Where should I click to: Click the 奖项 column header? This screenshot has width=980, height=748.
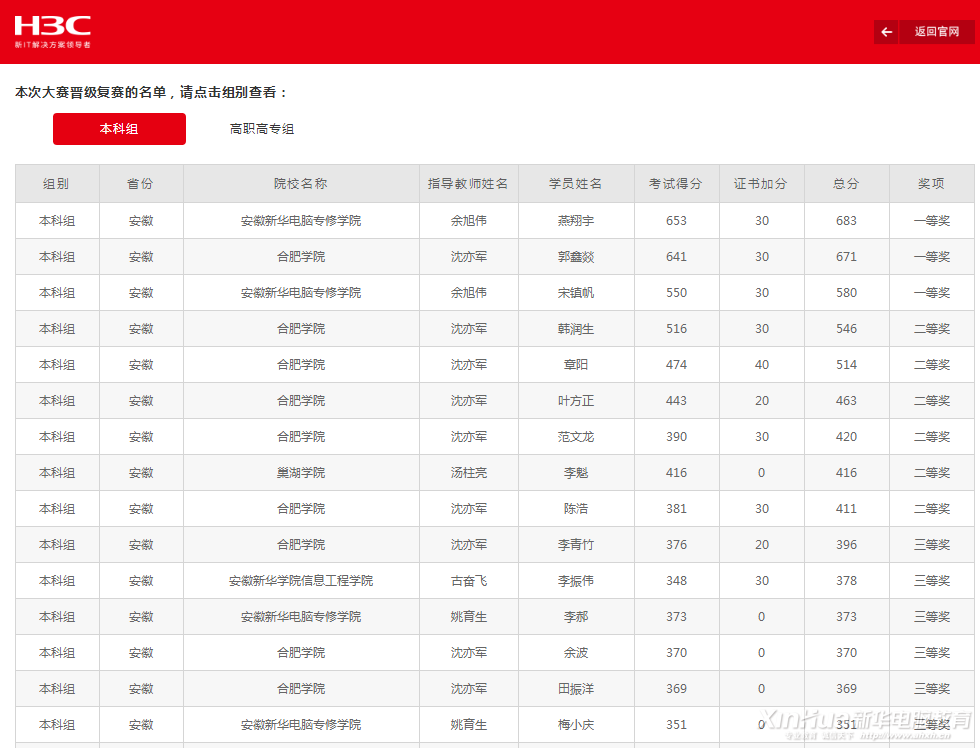point(931,184)
